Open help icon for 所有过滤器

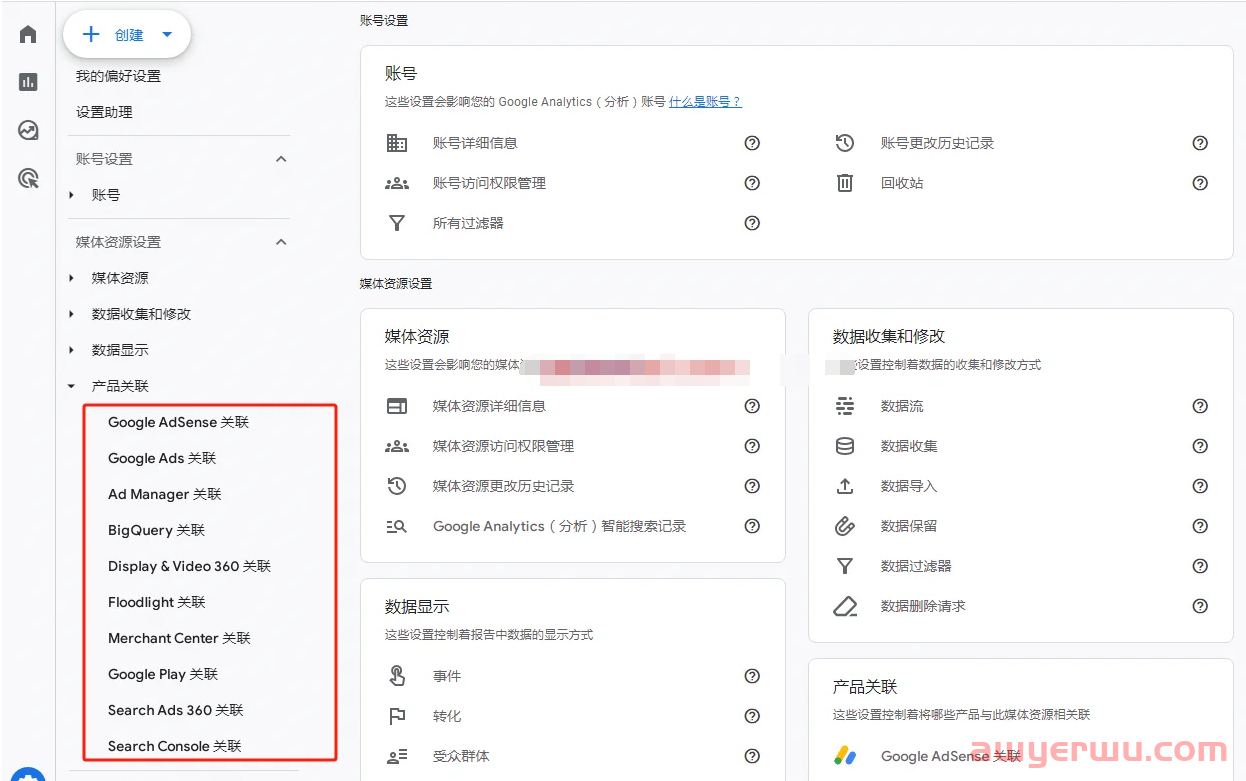tap(752, 223)
